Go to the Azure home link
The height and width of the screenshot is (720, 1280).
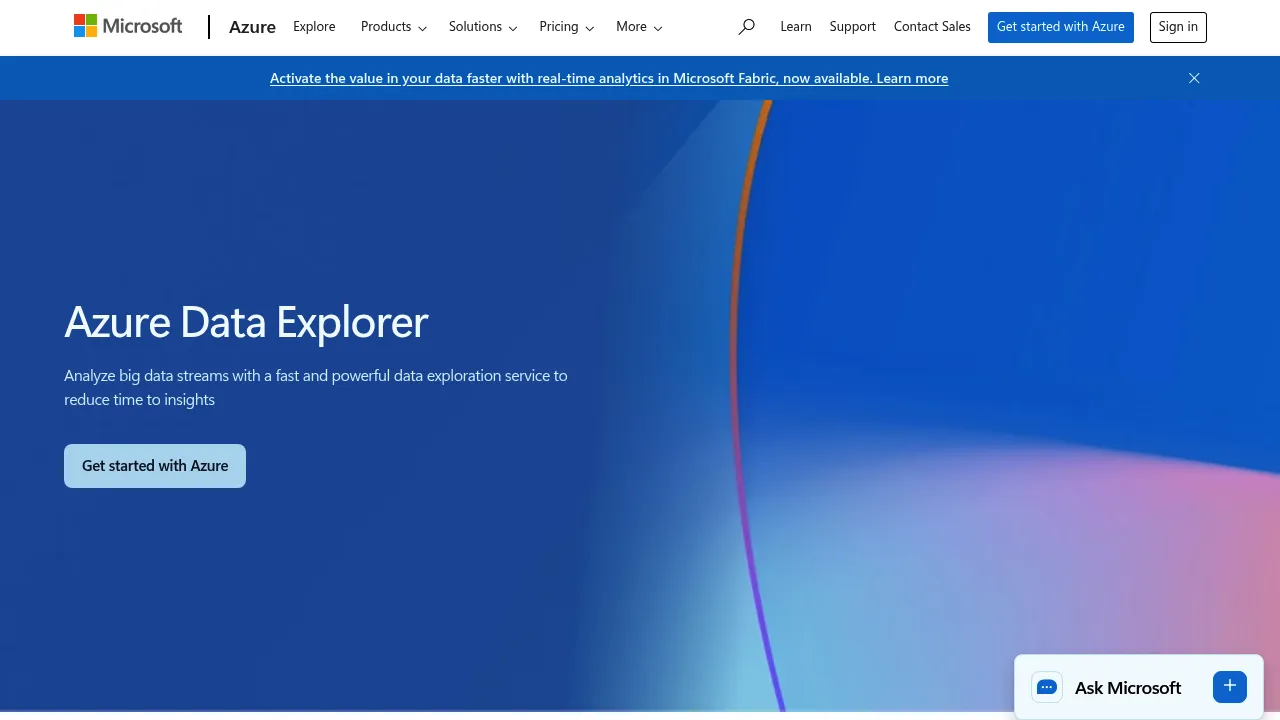(x=252, y=27)
